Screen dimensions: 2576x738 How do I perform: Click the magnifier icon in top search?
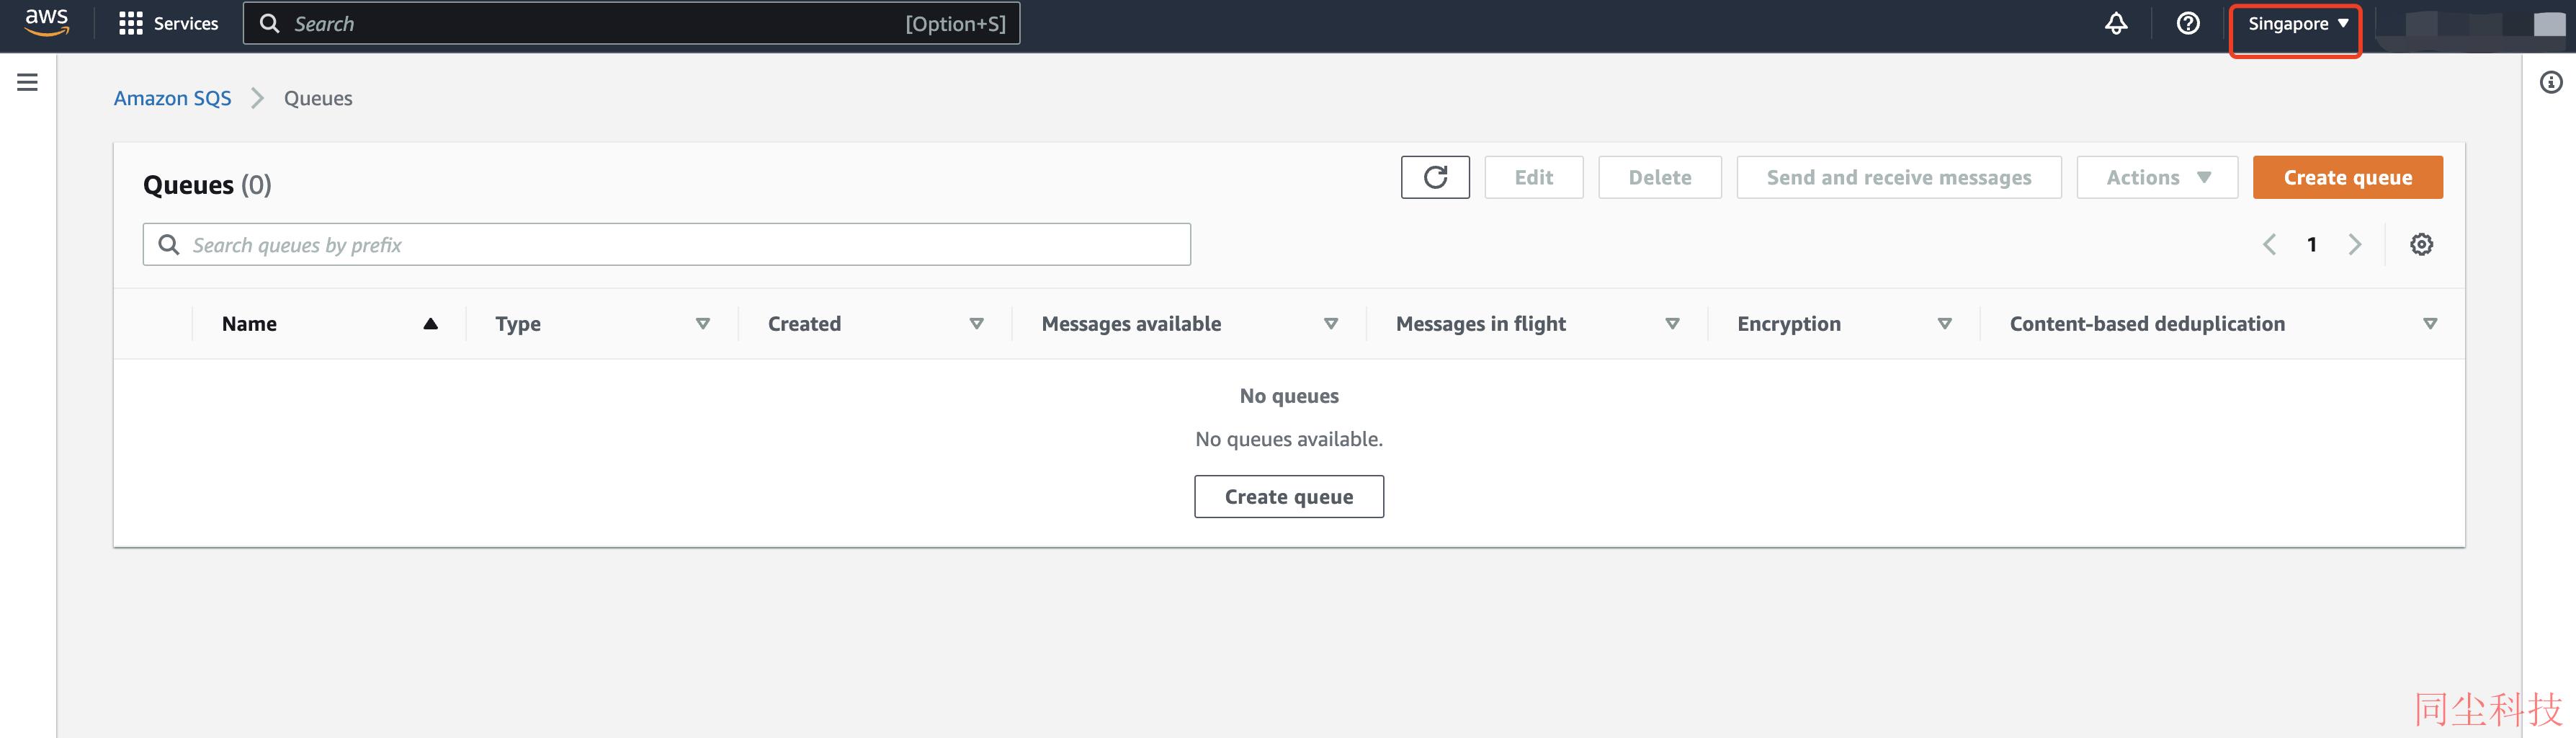(269, 23)
